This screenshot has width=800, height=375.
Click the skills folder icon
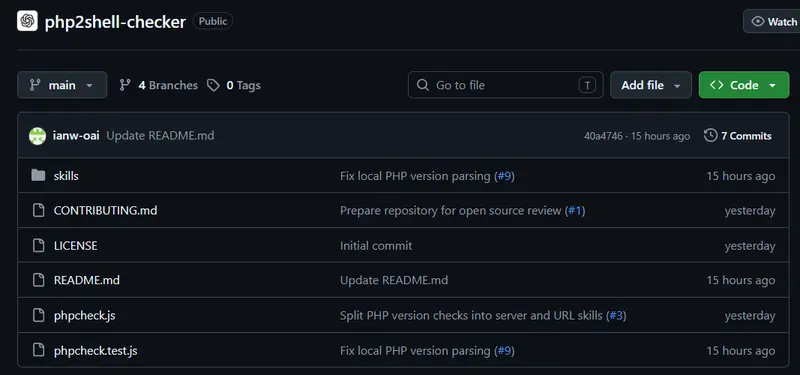point(38,176)
